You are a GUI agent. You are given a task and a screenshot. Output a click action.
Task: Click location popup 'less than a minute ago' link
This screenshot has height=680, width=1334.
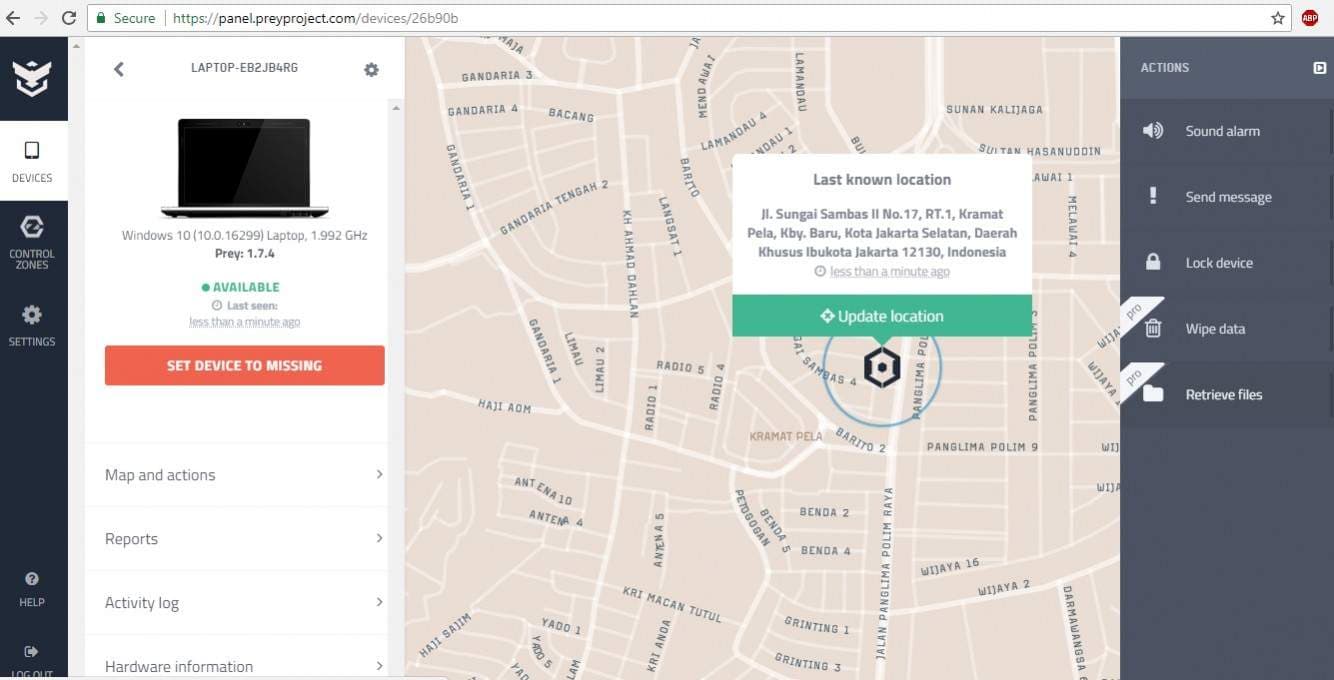coord(890,272)
